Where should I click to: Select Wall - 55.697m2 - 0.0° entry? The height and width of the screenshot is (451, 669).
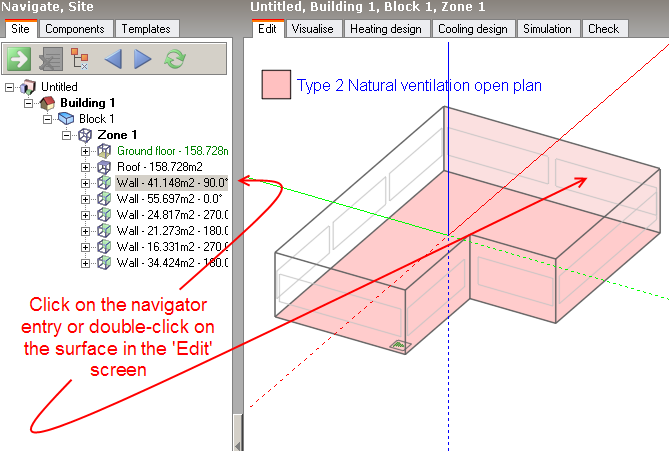[x=172, y=199]
